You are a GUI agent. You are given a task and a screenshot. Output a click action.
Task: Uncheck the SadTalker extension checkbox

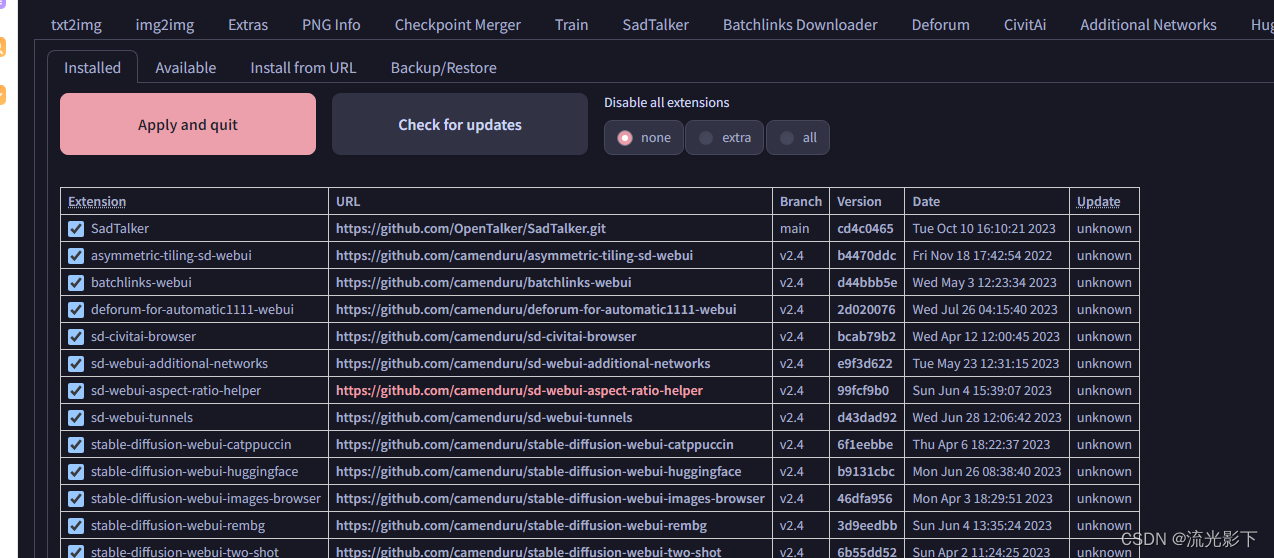pos(76,229)
